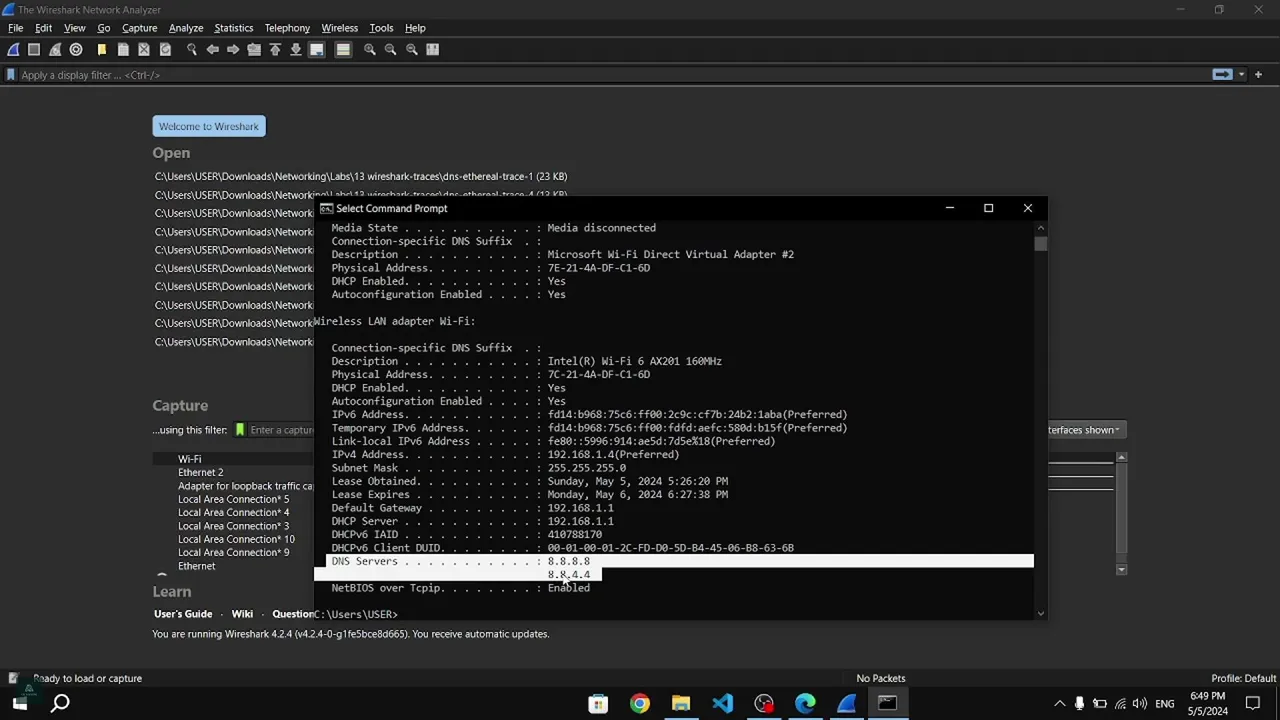This screenshot has width=1280, height=720.
Task: Open the display filter history dropdown
Action: (1241, 75)
